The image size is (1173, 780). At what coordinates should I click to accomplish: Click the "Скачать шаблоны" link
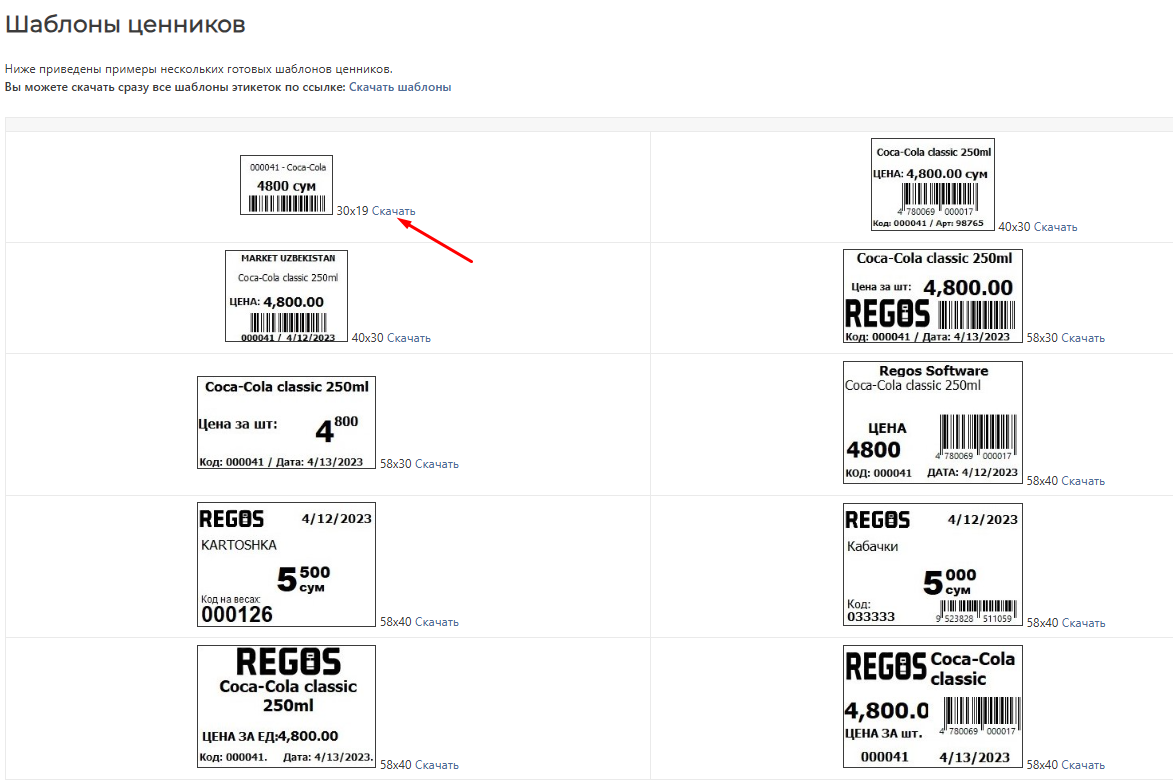[400, 87]
